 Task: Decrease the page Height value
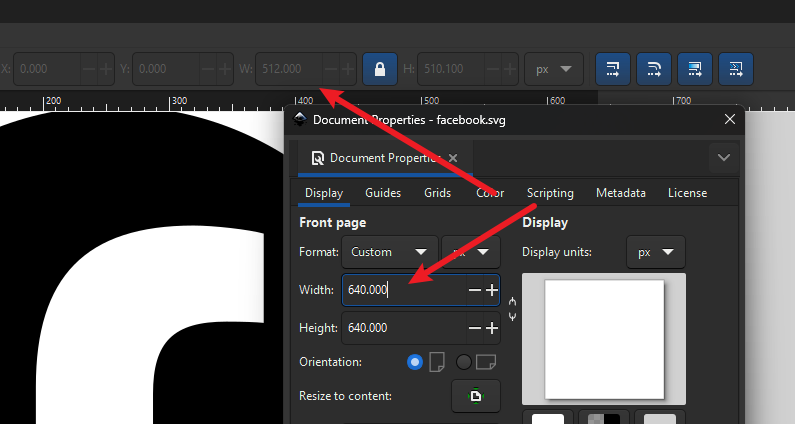tap(475, 328)
